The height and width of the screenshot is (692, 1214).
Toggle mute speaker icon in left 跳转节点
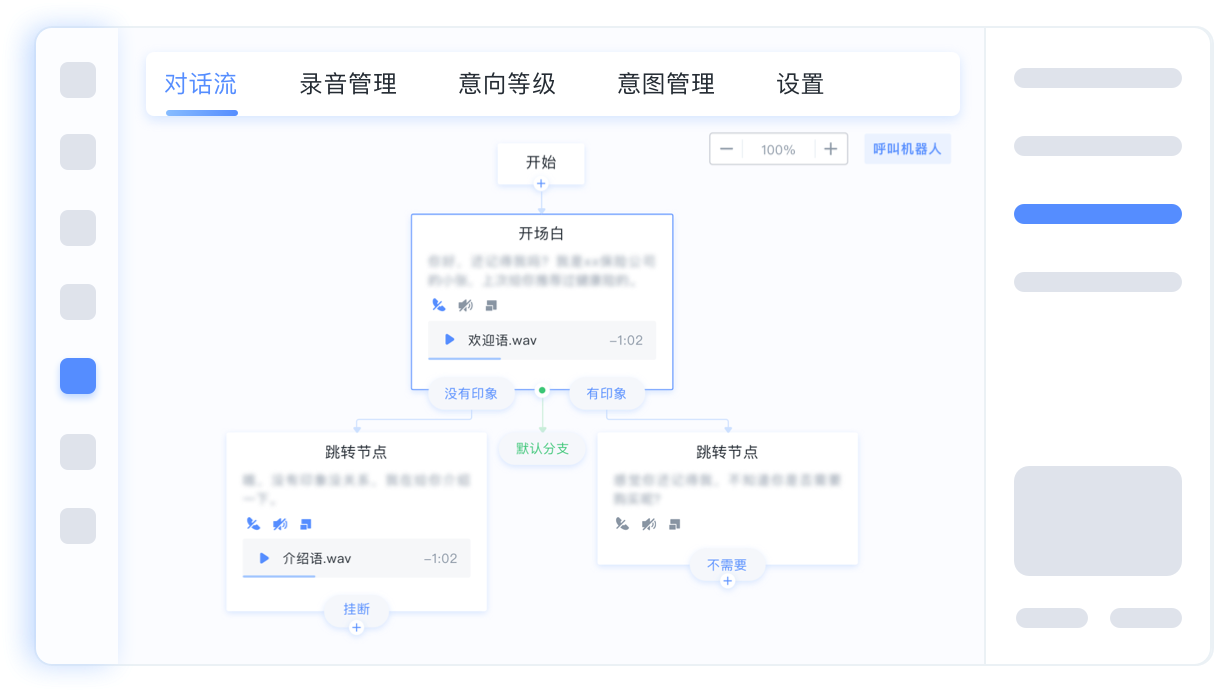(280, 524)
